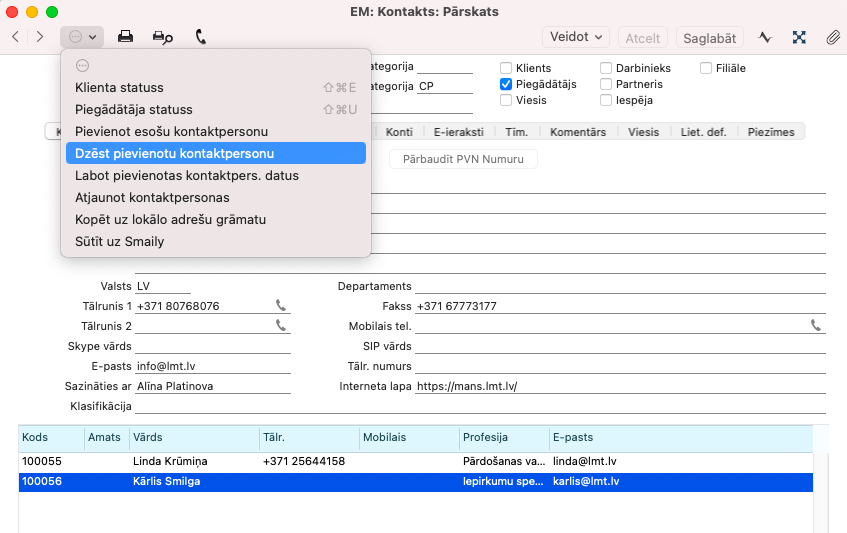Click the paperclip attachments icon

coord(832,37)
